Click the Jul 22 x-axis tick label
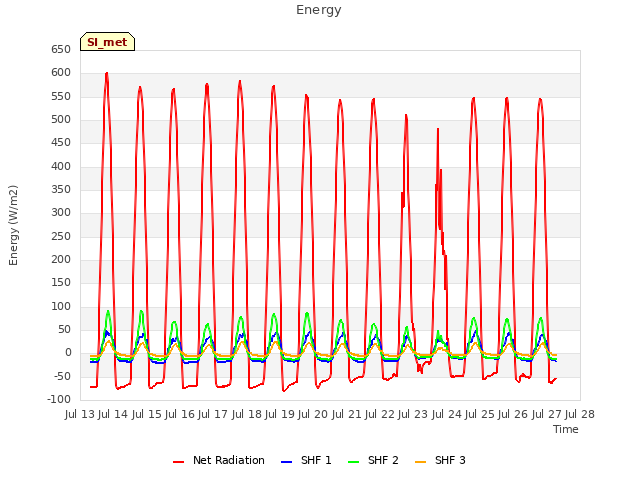 (x=380, y=414)
